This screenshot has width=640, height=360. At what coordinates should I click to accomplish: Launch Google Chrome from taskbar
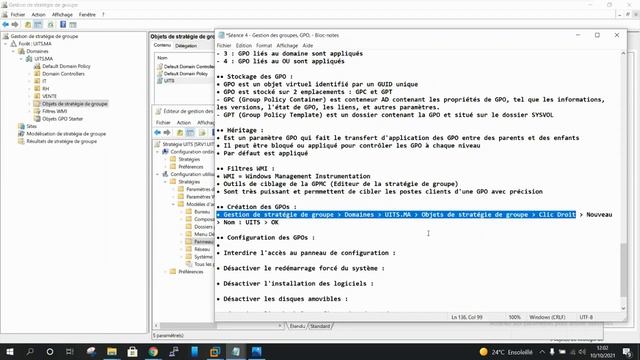[153, 351]
